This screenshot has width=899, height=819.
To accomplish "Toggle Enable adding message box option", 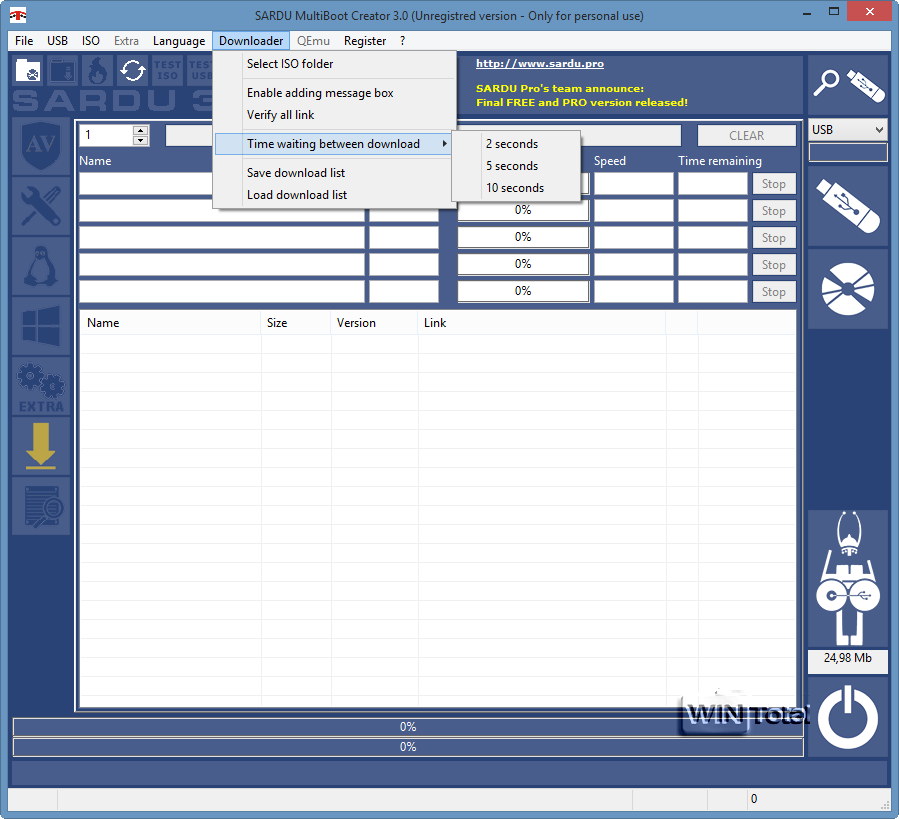I will (335, 93).
